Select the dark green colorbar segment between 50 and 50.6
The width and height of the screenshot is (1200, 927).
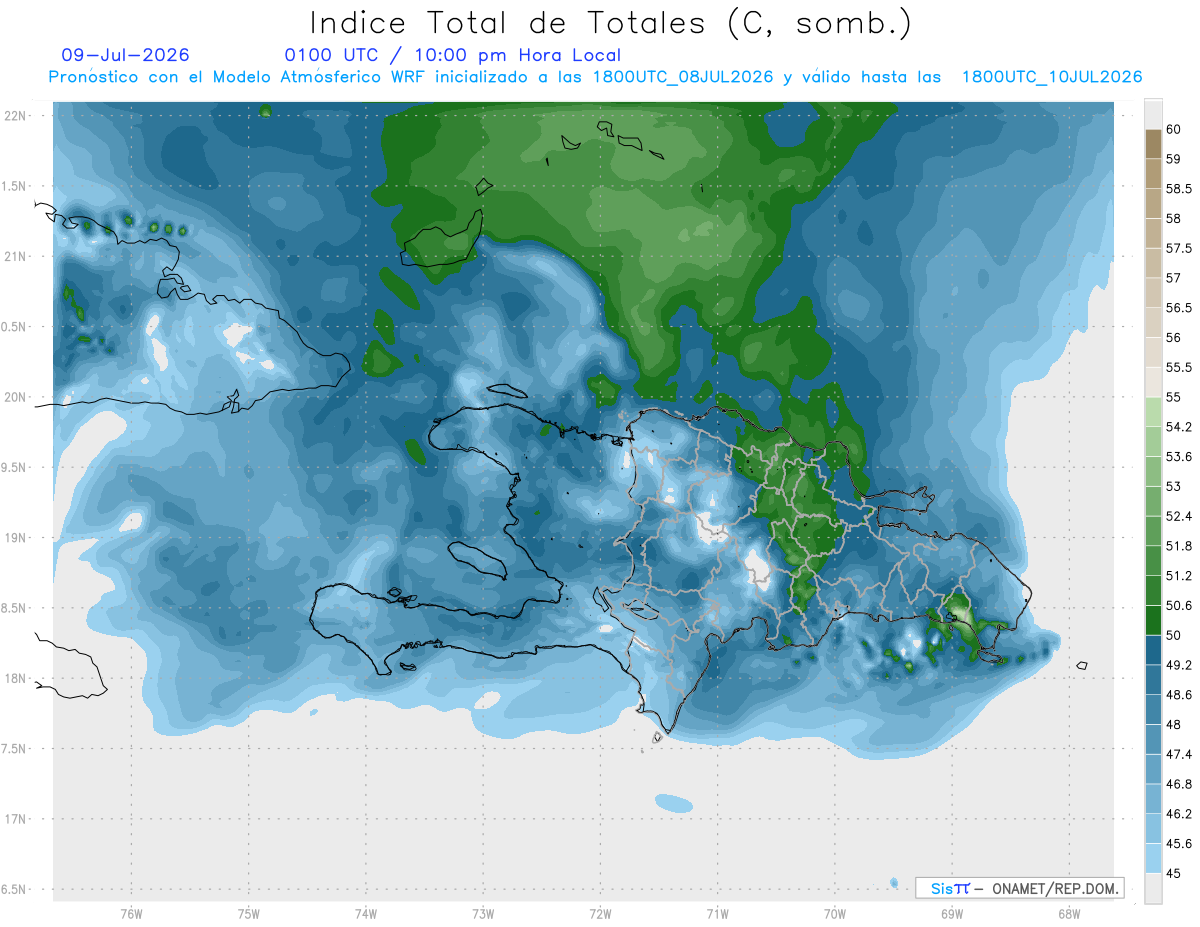[1153, 620]
